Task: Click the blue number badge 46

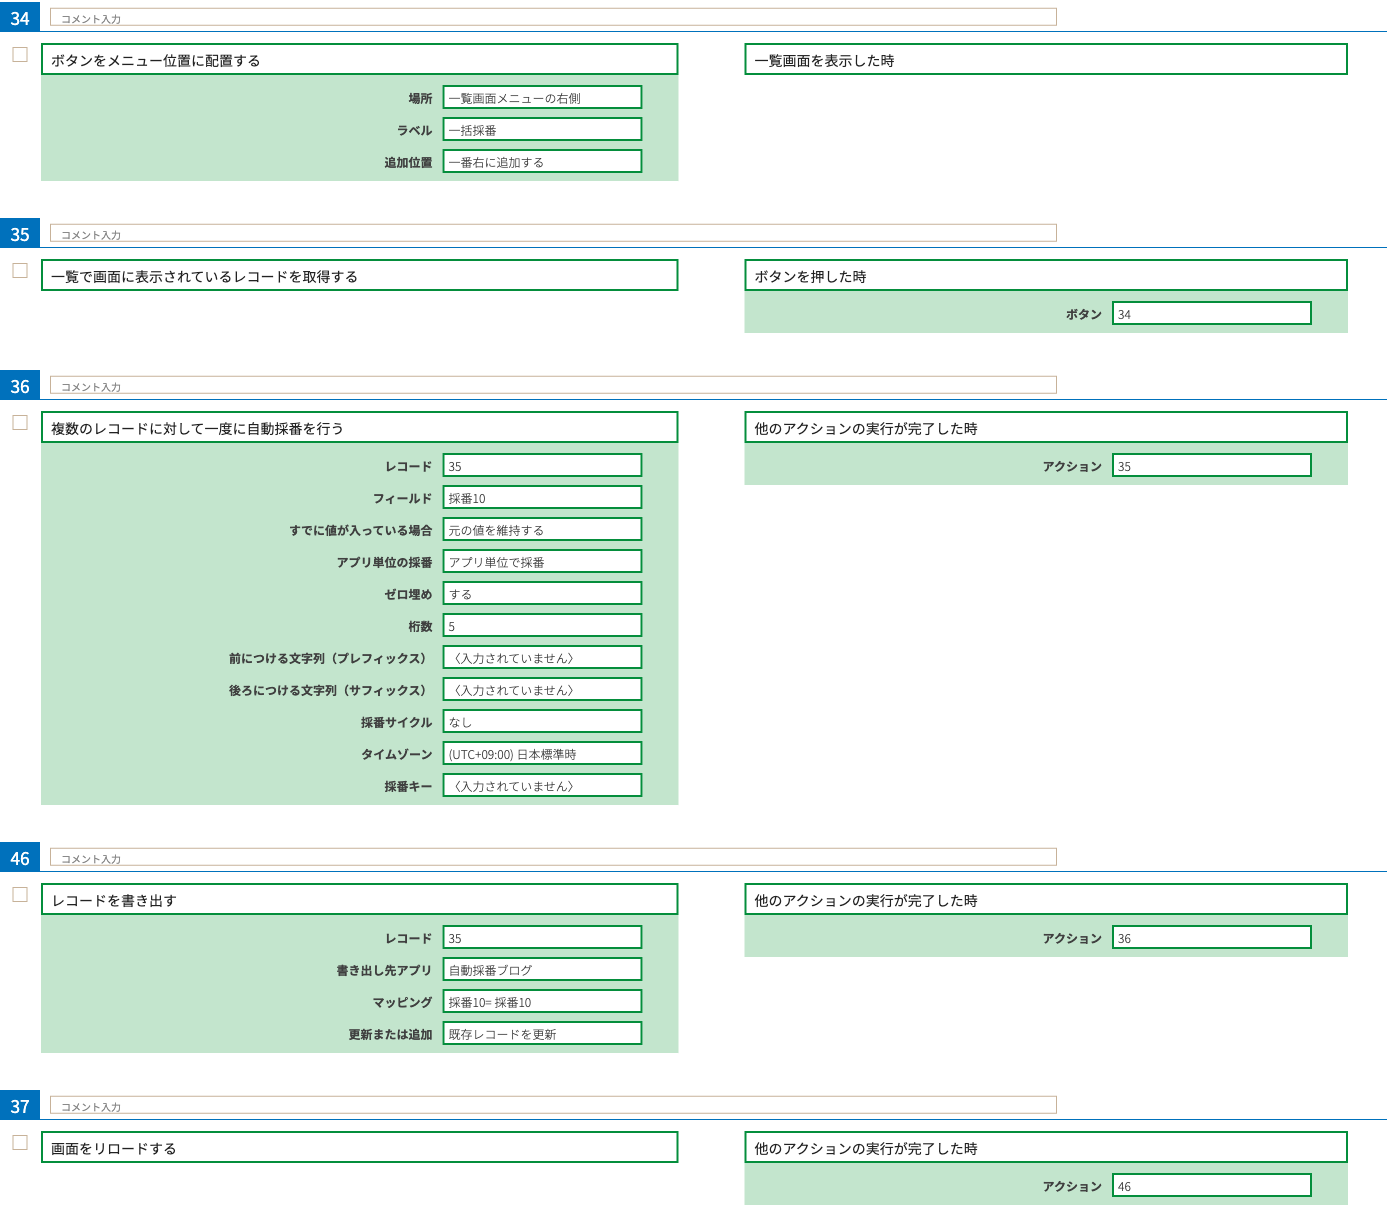Action: (x=20, y=859)
